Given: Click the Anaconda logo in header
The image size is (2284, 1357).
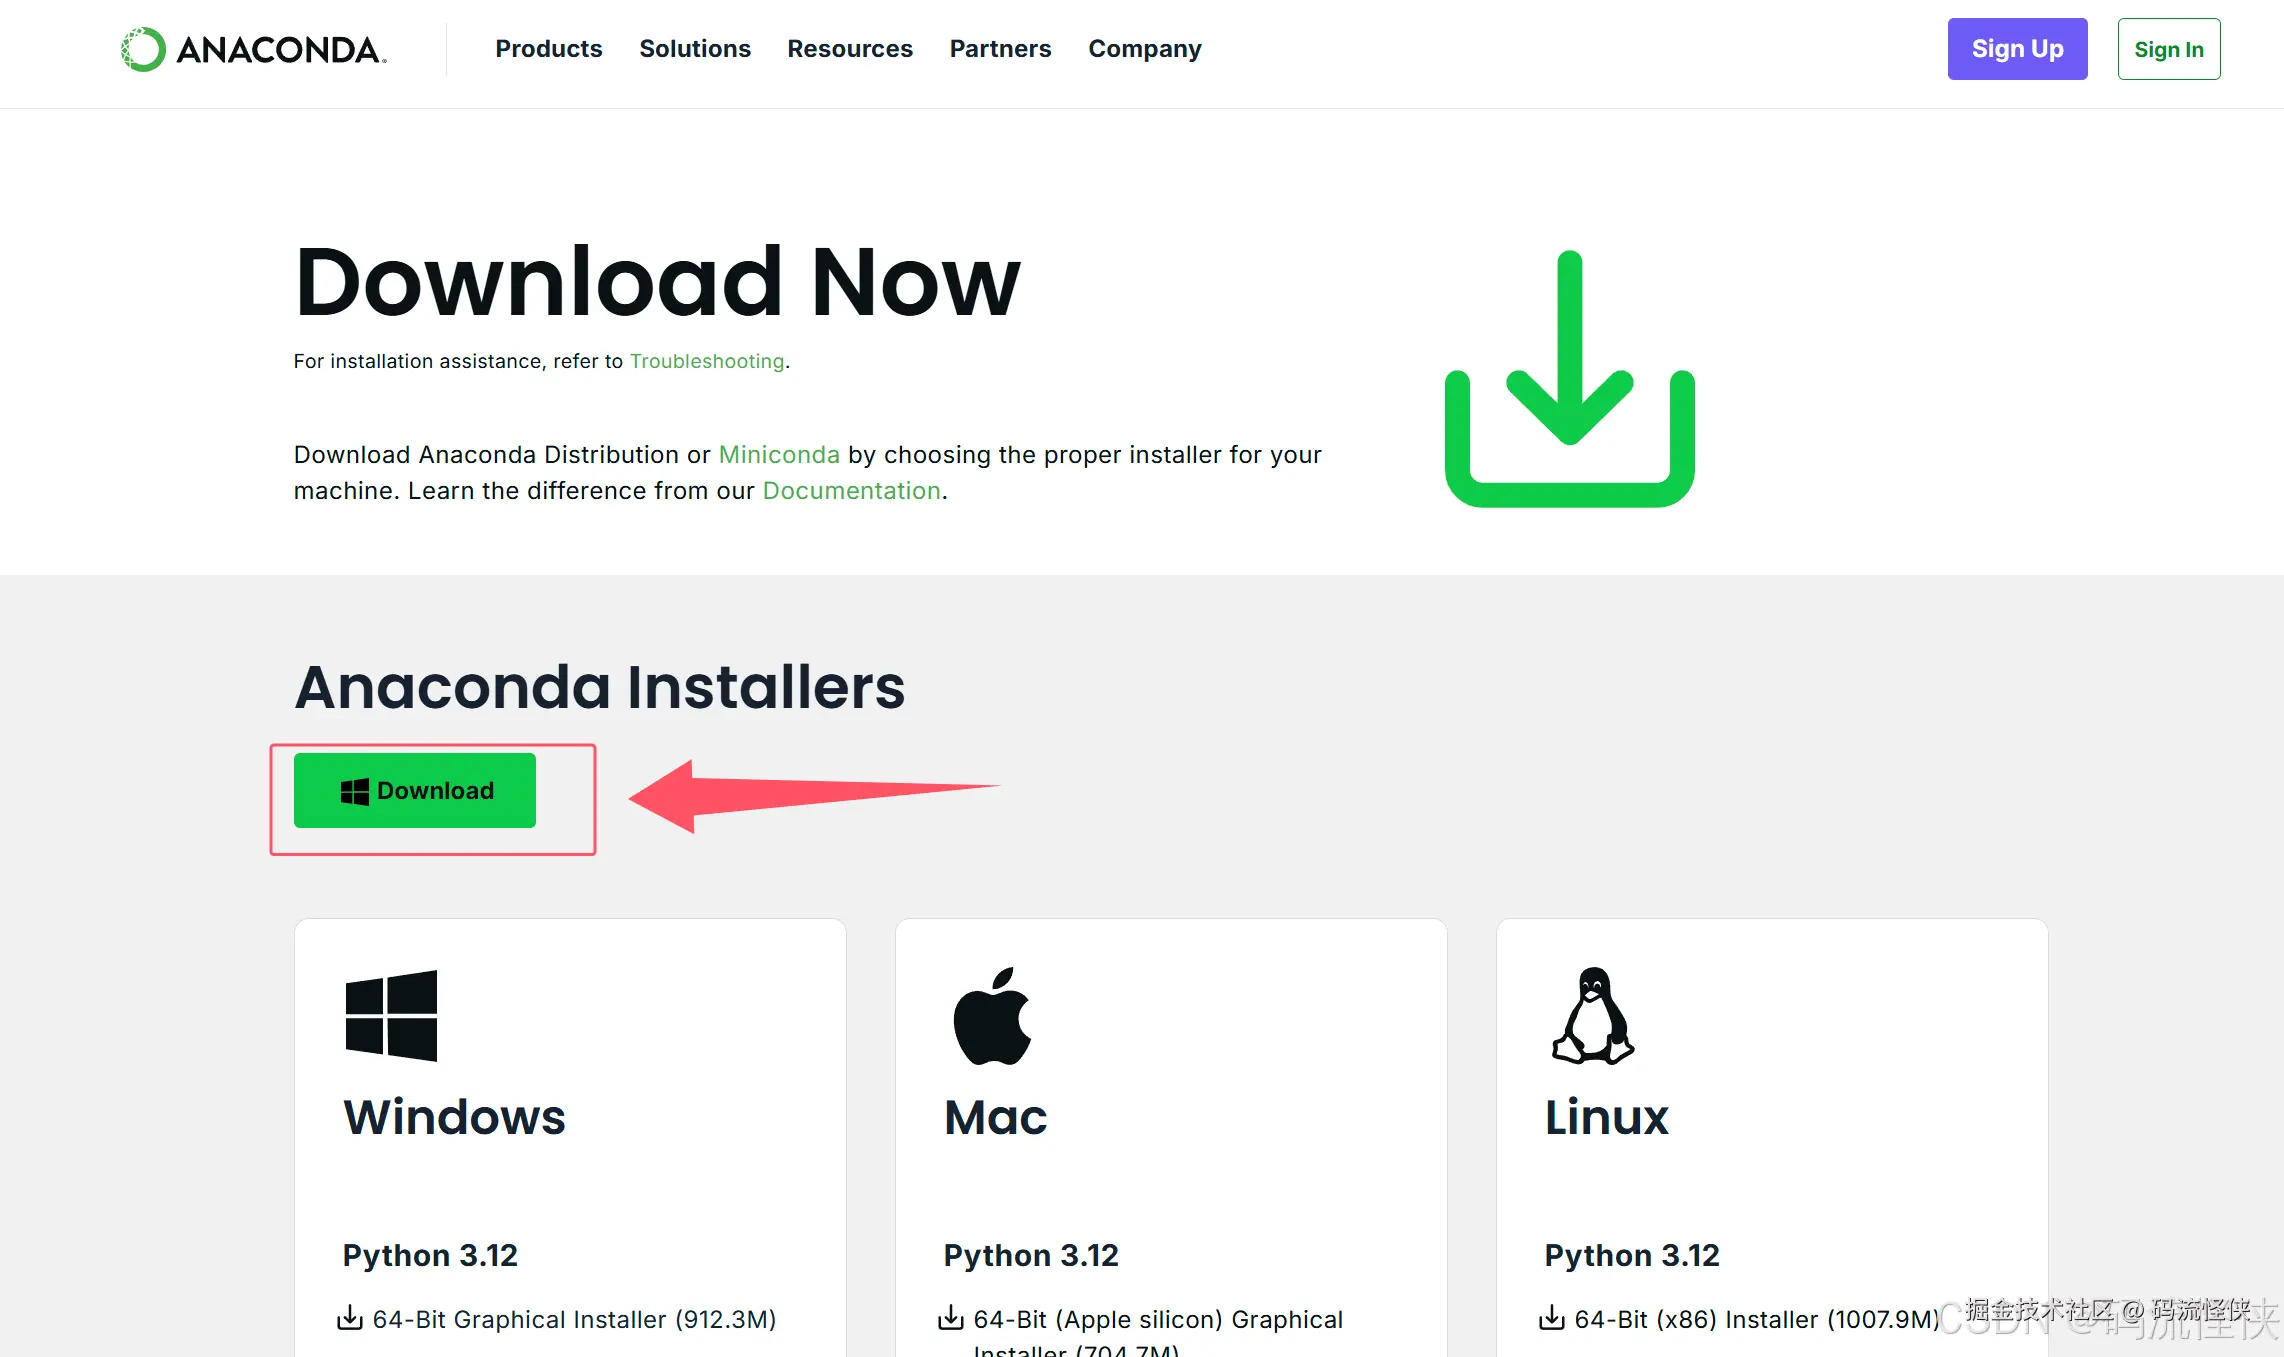Looking at the screenshot, I should (254, 49).
